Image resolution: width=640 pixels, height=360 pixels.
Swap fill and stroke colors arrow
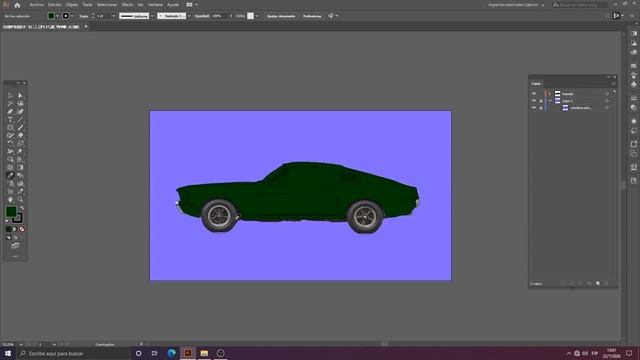(x=22, y=208)
